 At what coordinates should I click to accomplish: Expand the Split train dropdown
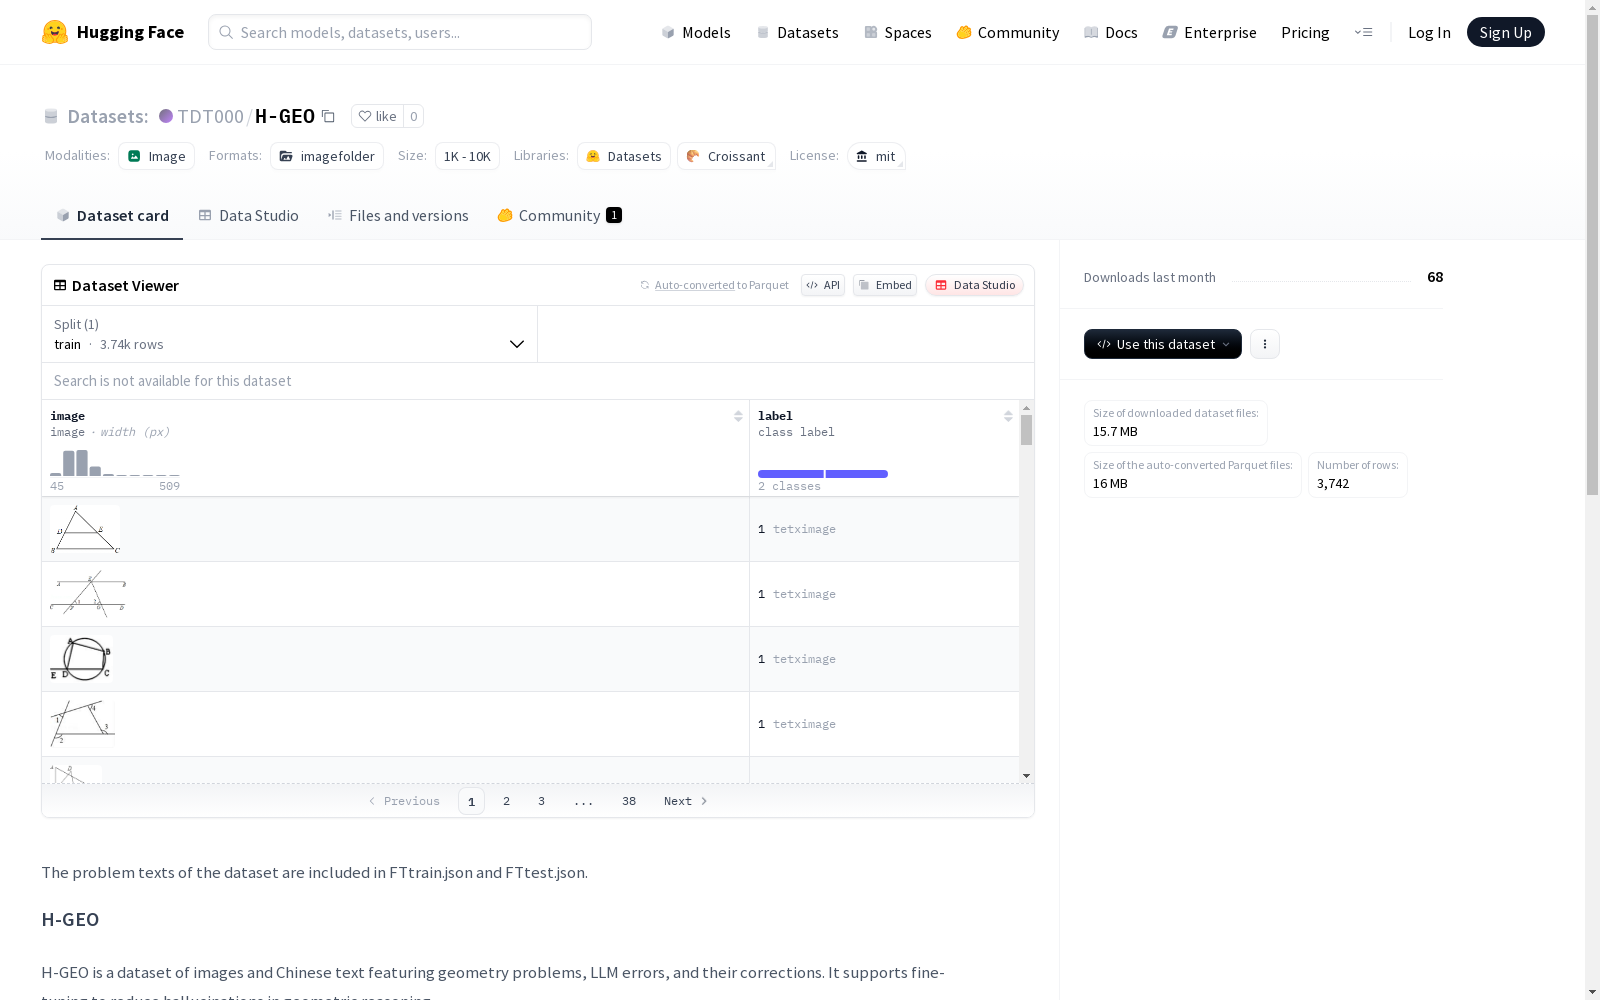290,334
